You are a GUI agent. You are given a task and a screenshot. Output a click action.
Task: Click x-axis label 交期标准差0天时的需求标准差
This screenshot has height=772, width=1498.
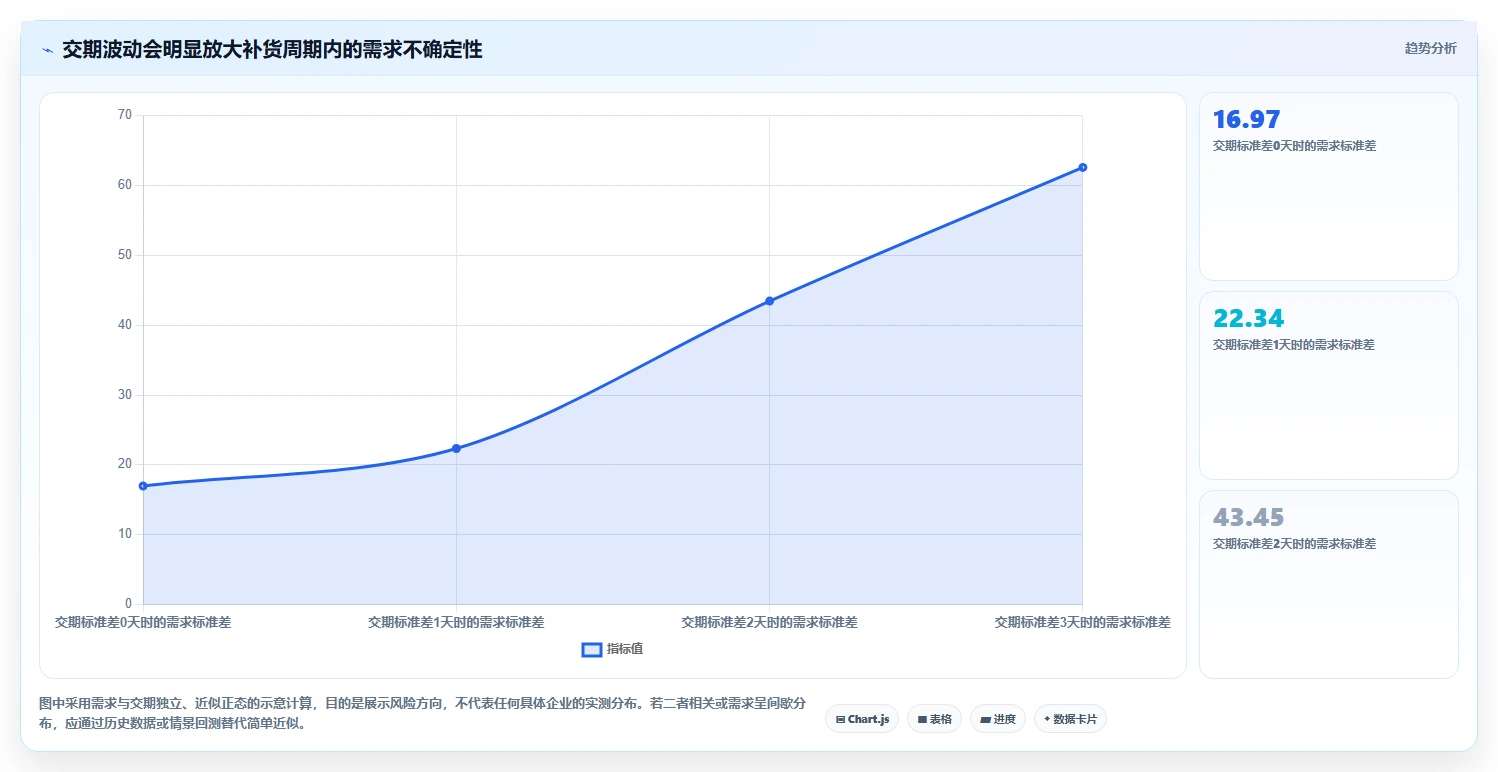click(x=143, y=622)
